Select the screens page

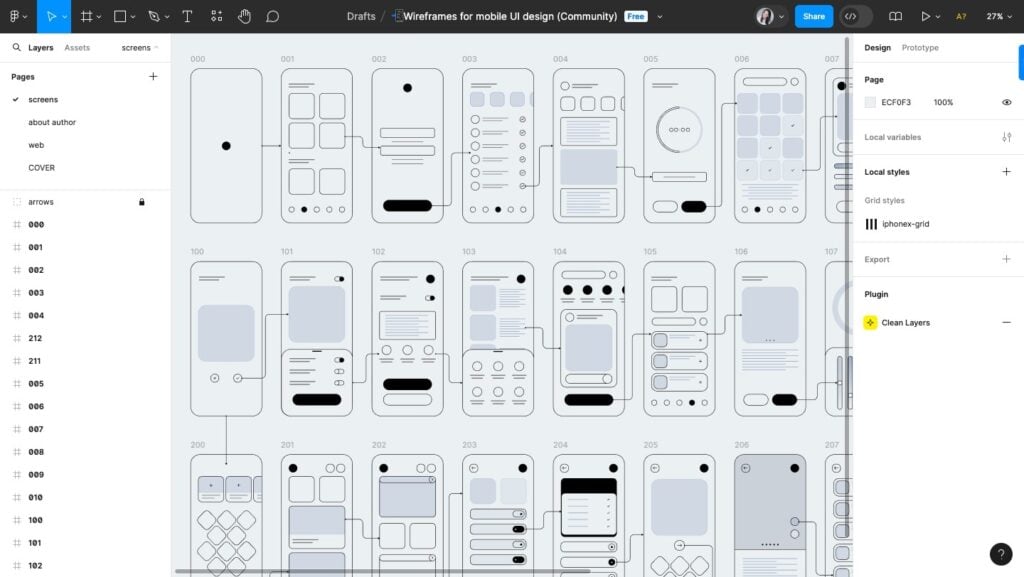click(x=43, y=99)
